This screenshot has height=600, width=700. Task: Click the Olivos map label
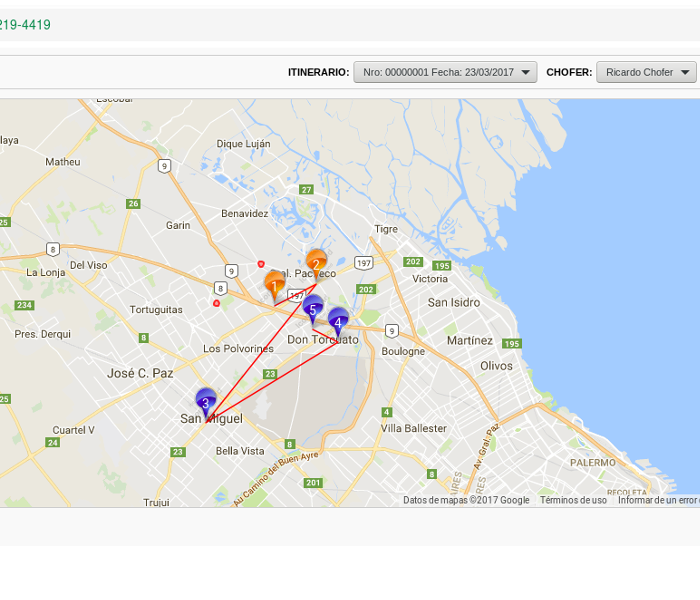(x=496, y=366)
